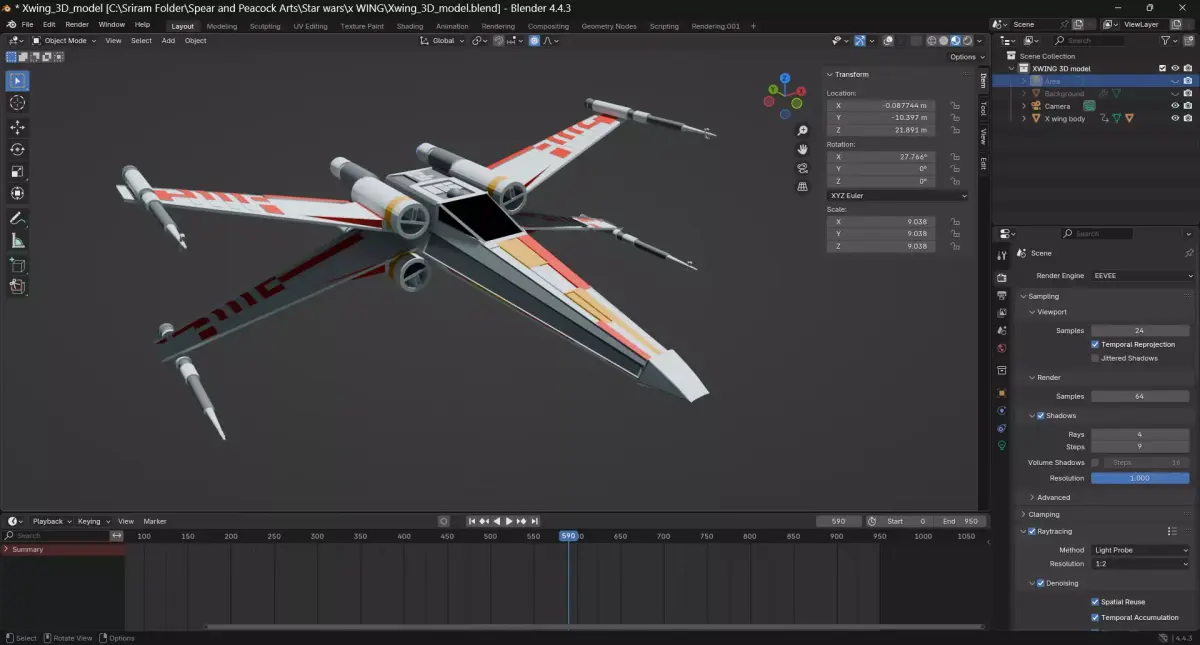Activate the Rotate tool
This screenshot has height=645, width=1200.
pyautogui.click(x=17, y=149)
